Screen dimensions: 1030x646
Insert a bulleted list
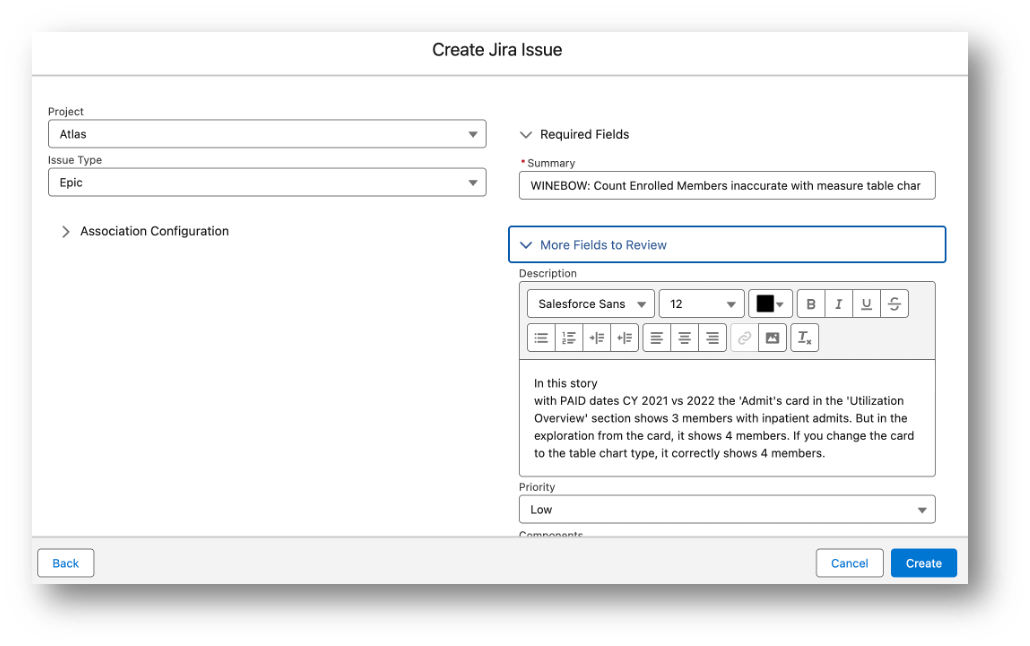[541, 338]
